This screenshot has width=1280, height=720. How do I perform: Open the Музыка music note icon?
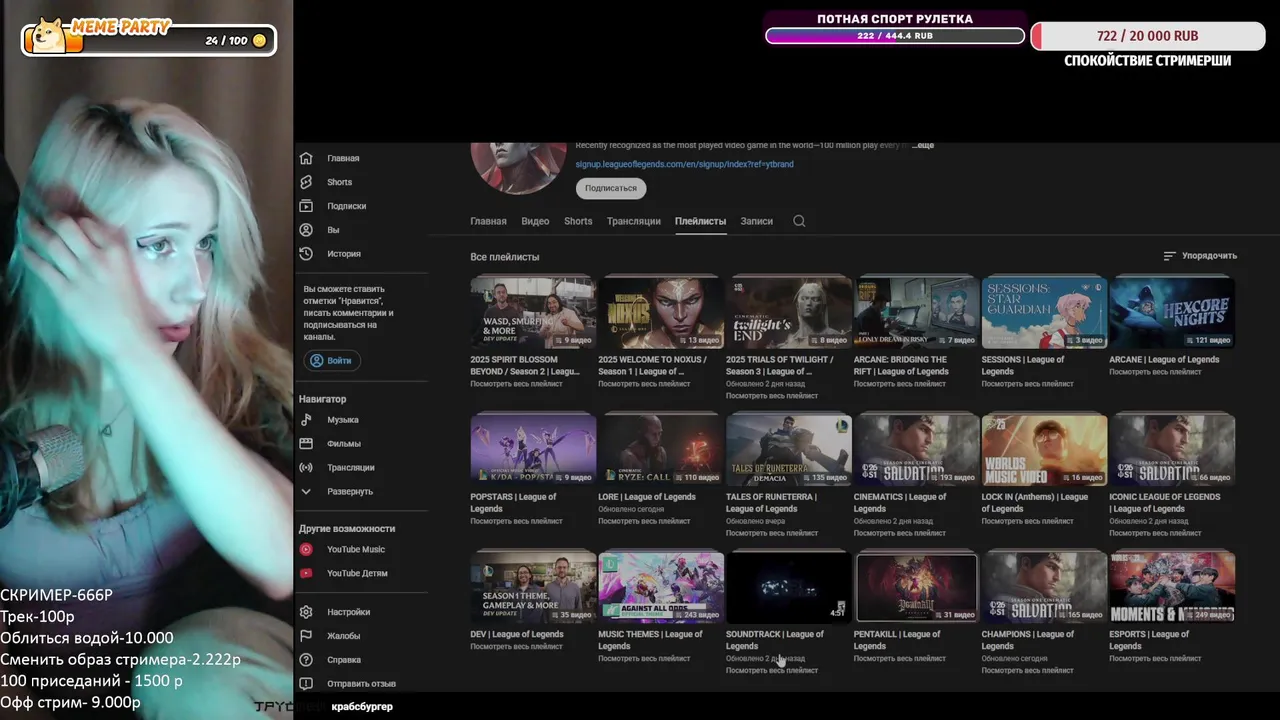tap(306, 420)
